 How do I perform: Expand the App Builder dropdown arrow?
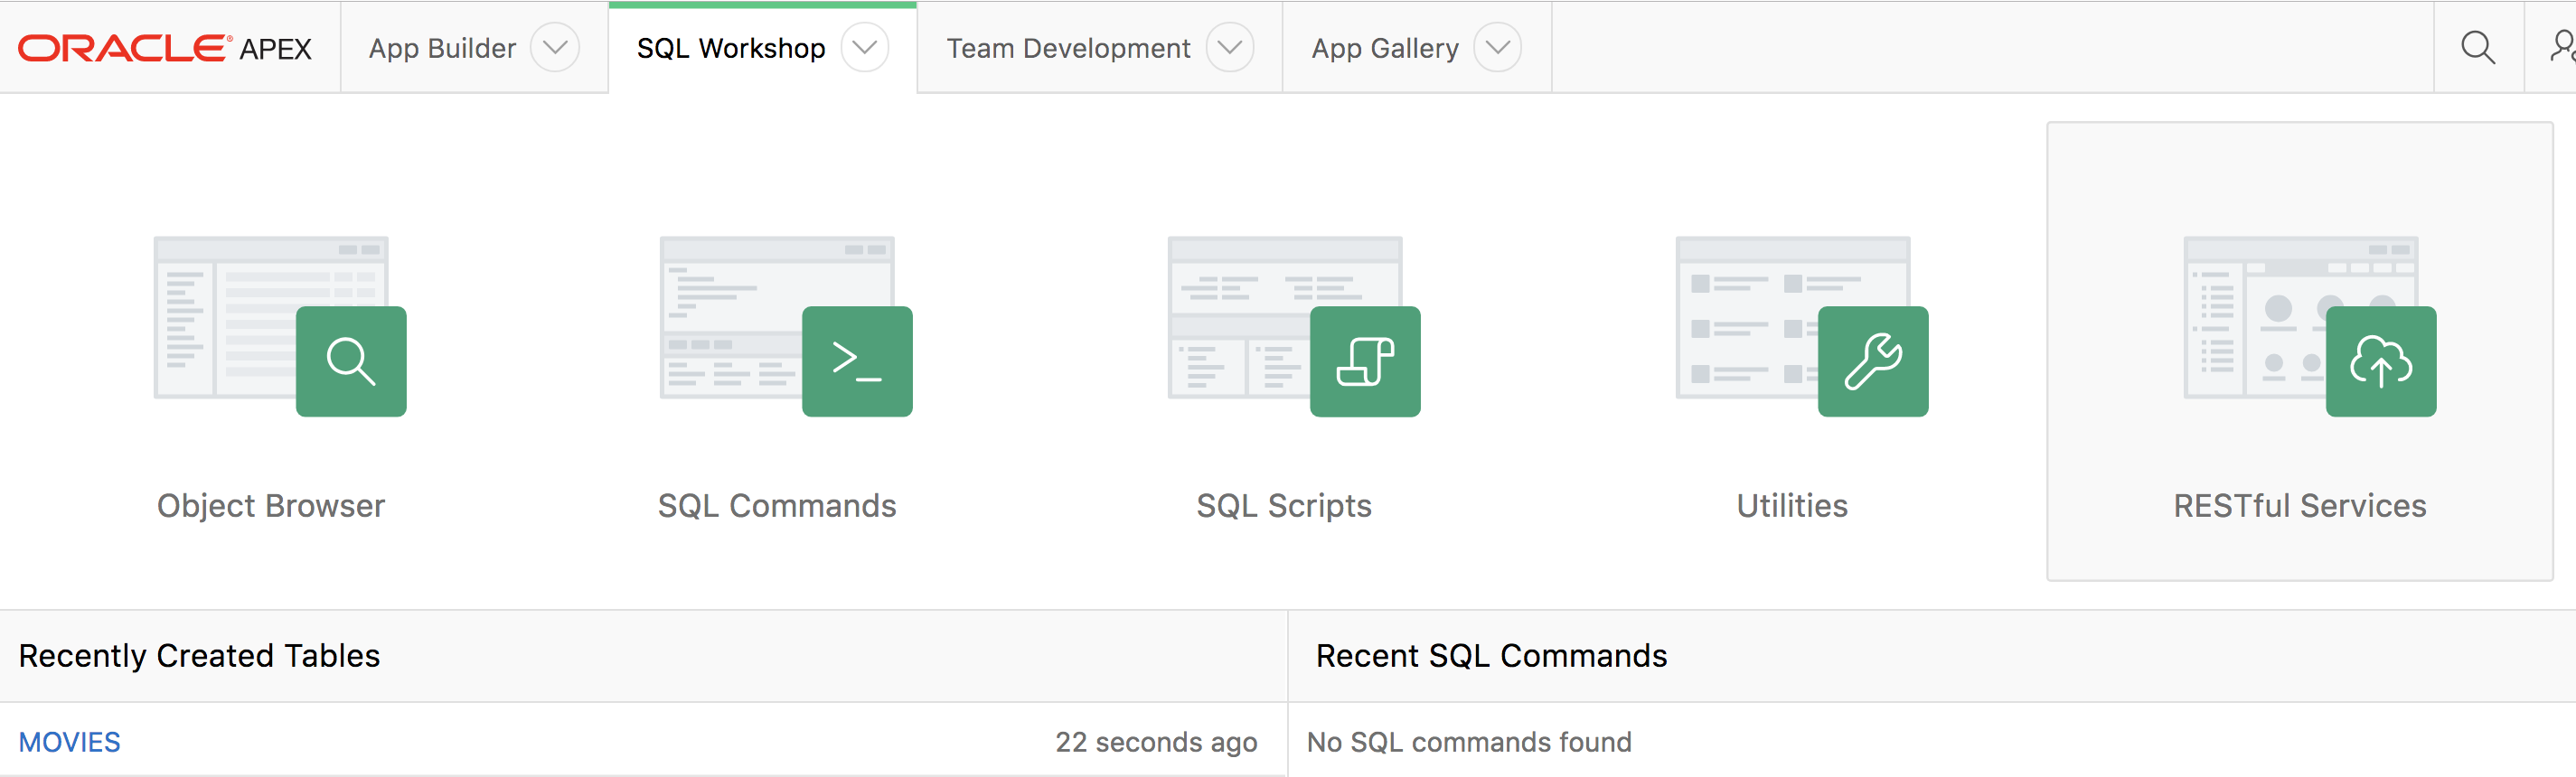coord(555,48)
